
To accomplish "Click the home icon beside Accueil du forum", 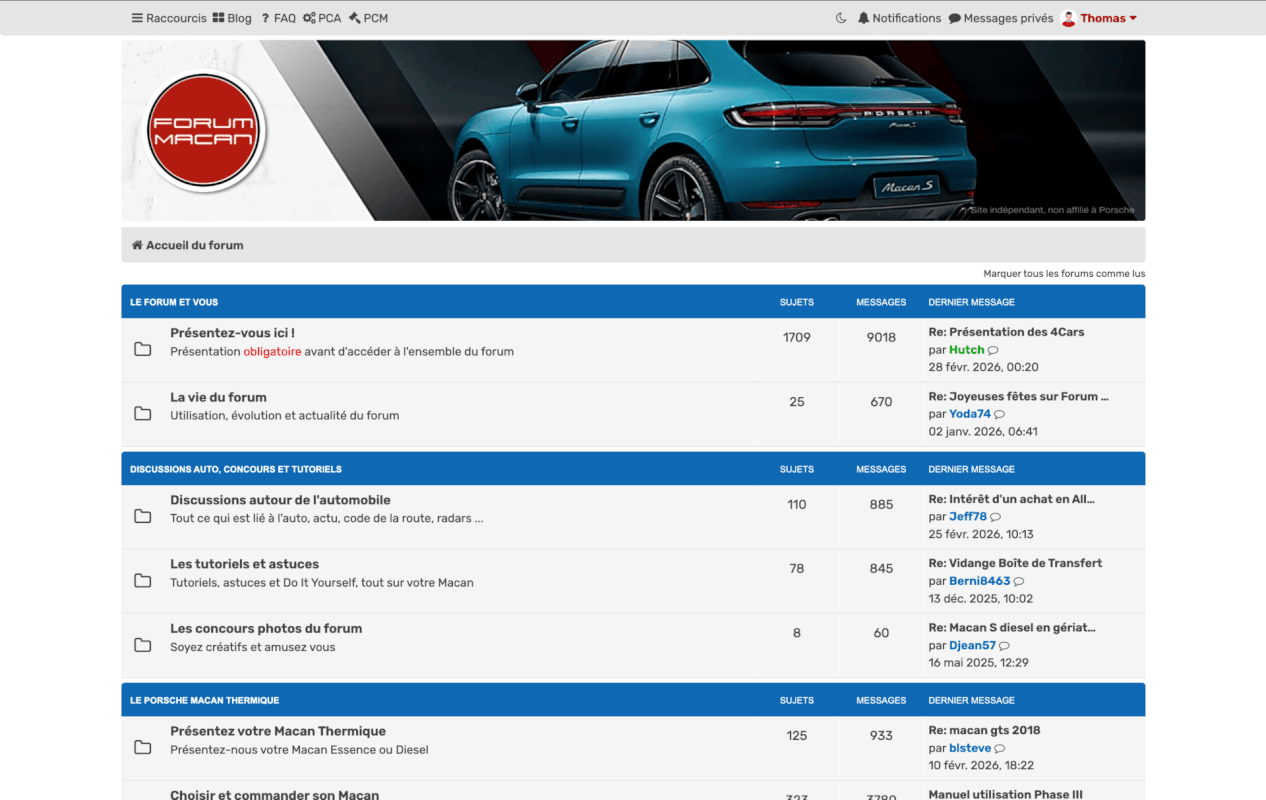I will click(x=137, y=245).
